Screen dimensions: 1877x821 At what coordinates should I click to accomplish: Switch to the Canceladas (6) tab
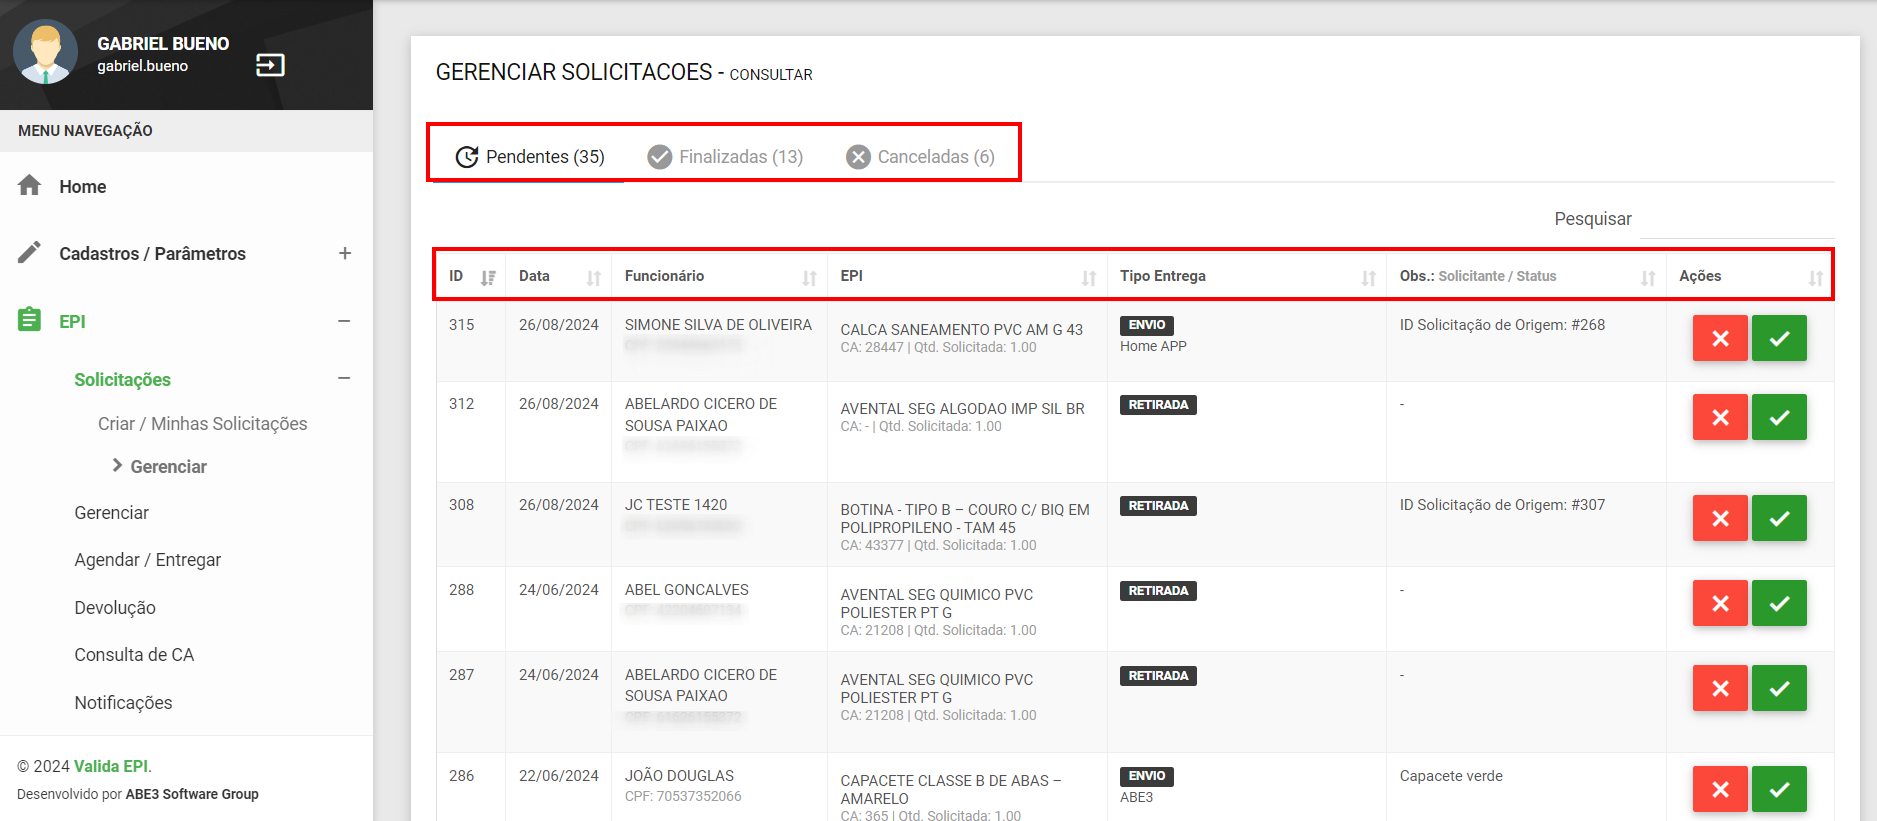tap(921, 157)
